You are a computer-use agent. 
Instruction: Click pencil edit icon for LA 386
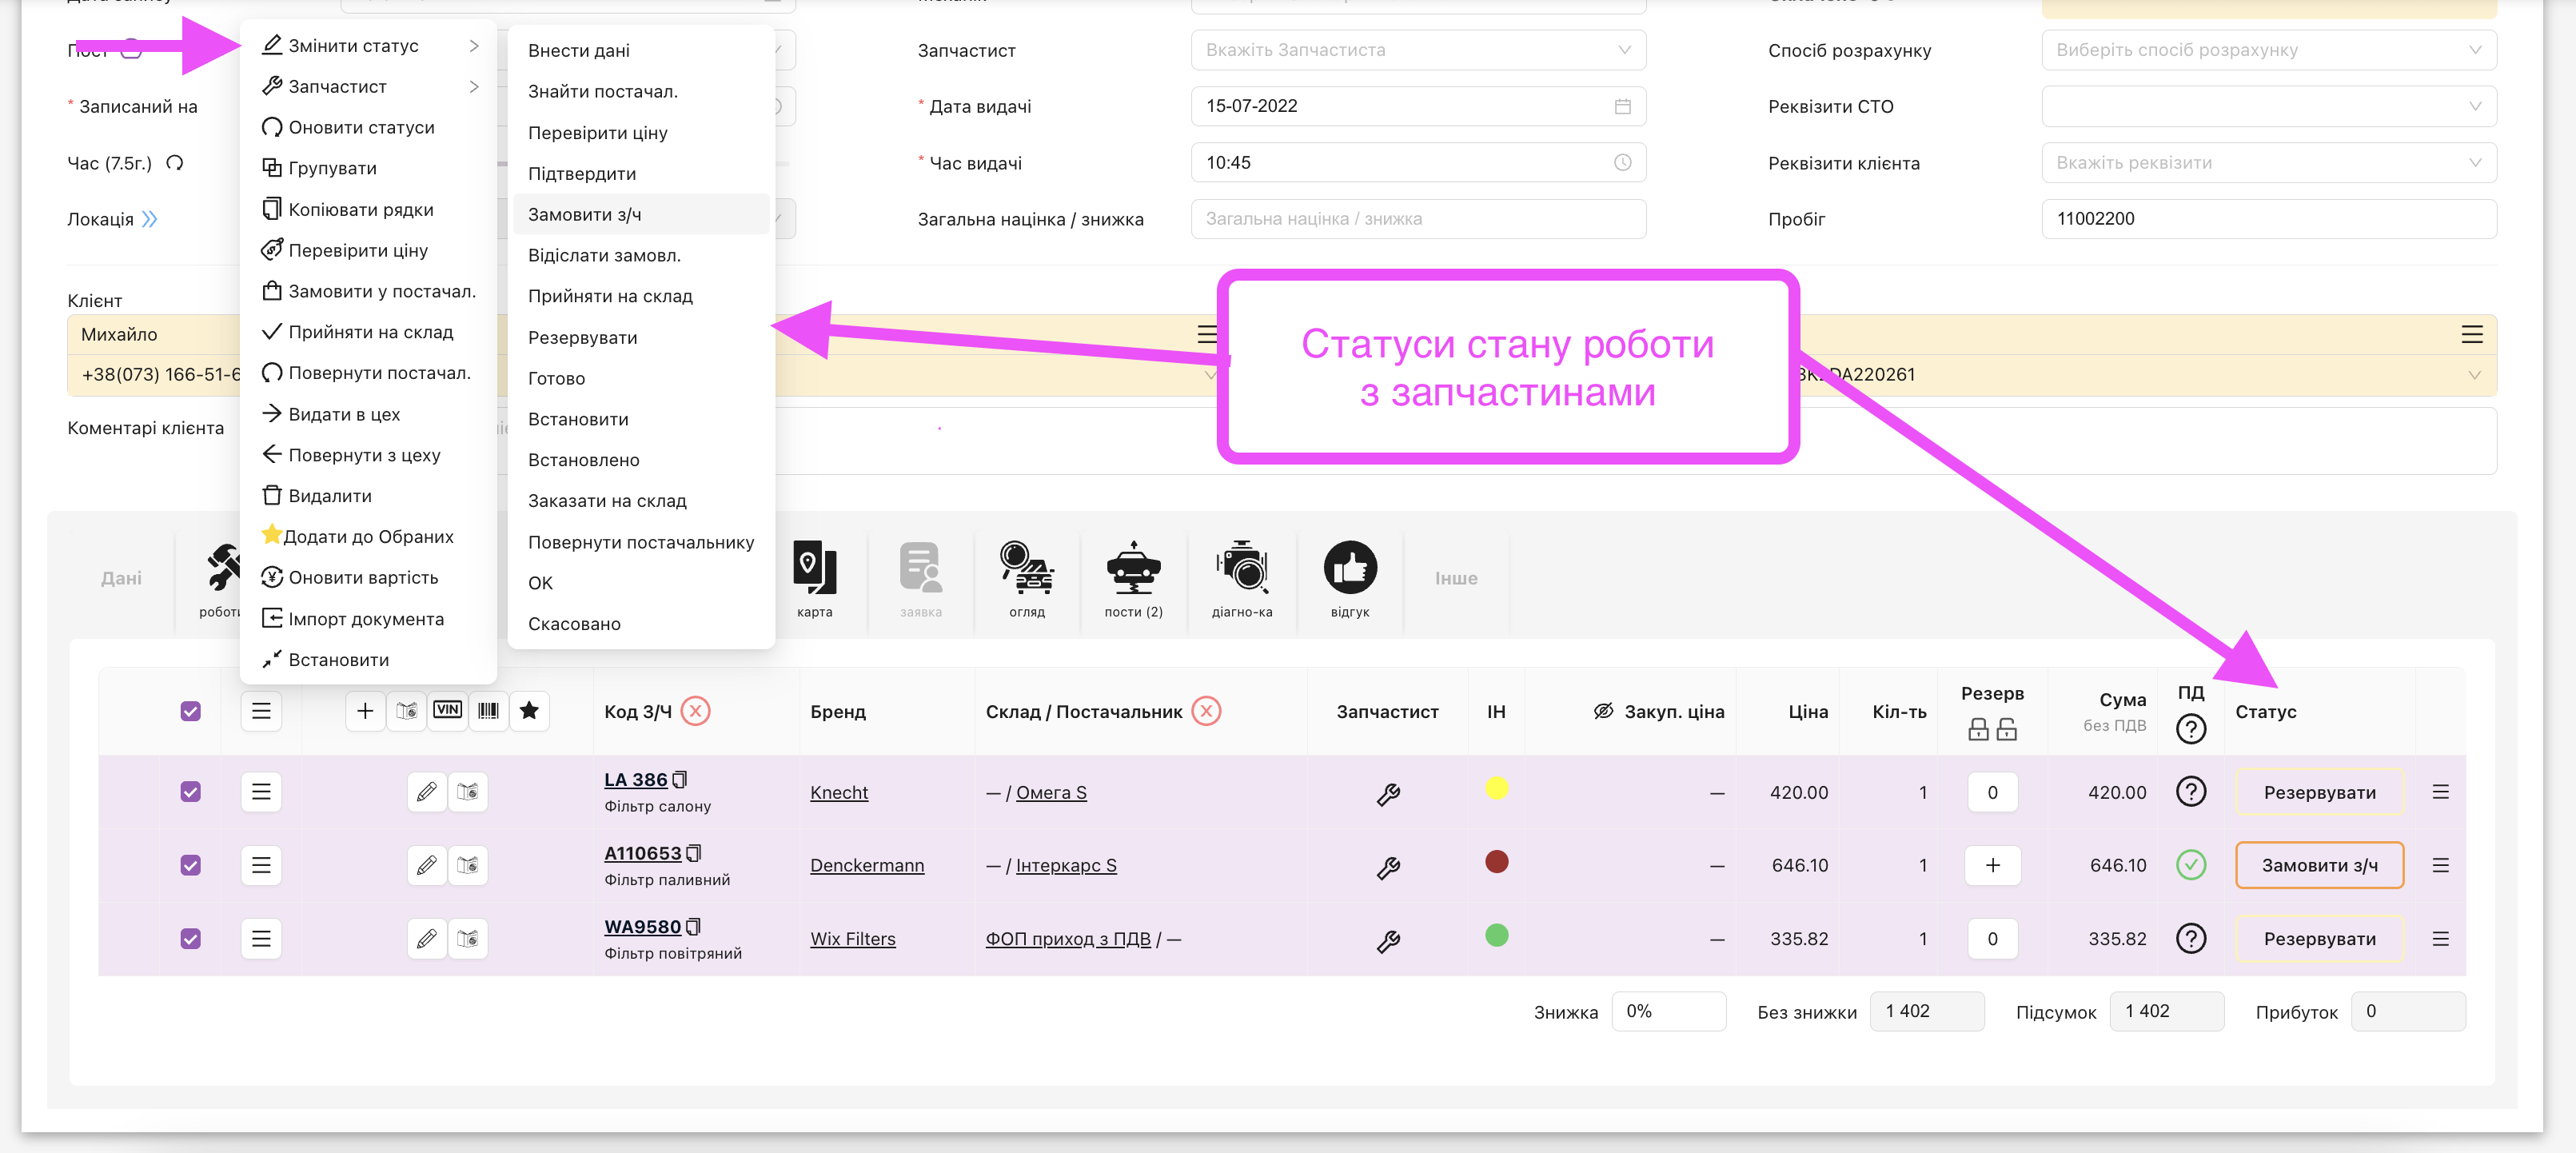(x=426, y=792)
